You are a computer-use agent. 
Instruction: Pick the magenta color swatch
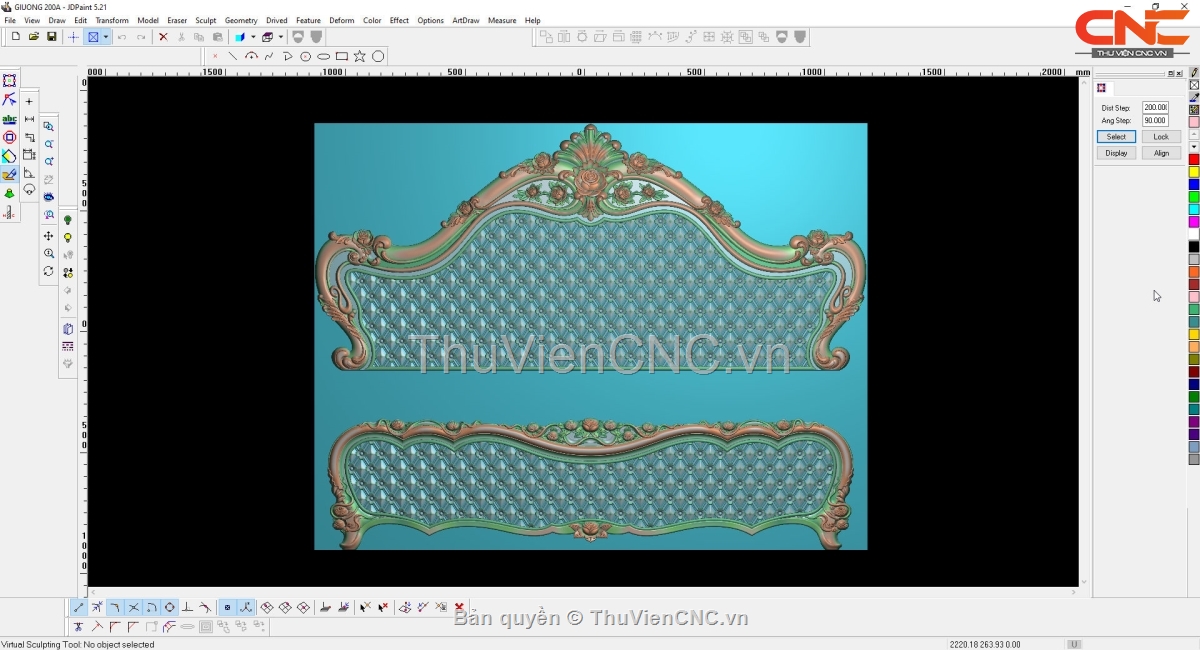coord(1194,222)
